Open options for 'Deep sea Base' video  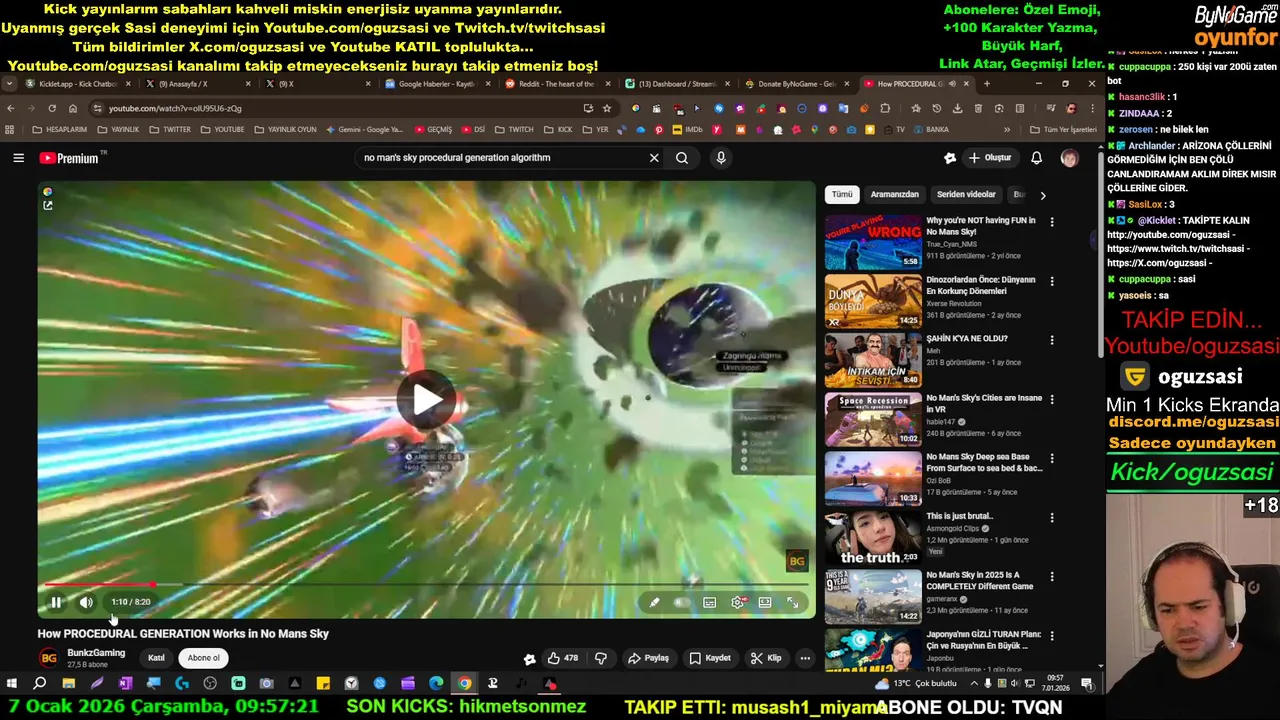click(x=1051, y=458)
